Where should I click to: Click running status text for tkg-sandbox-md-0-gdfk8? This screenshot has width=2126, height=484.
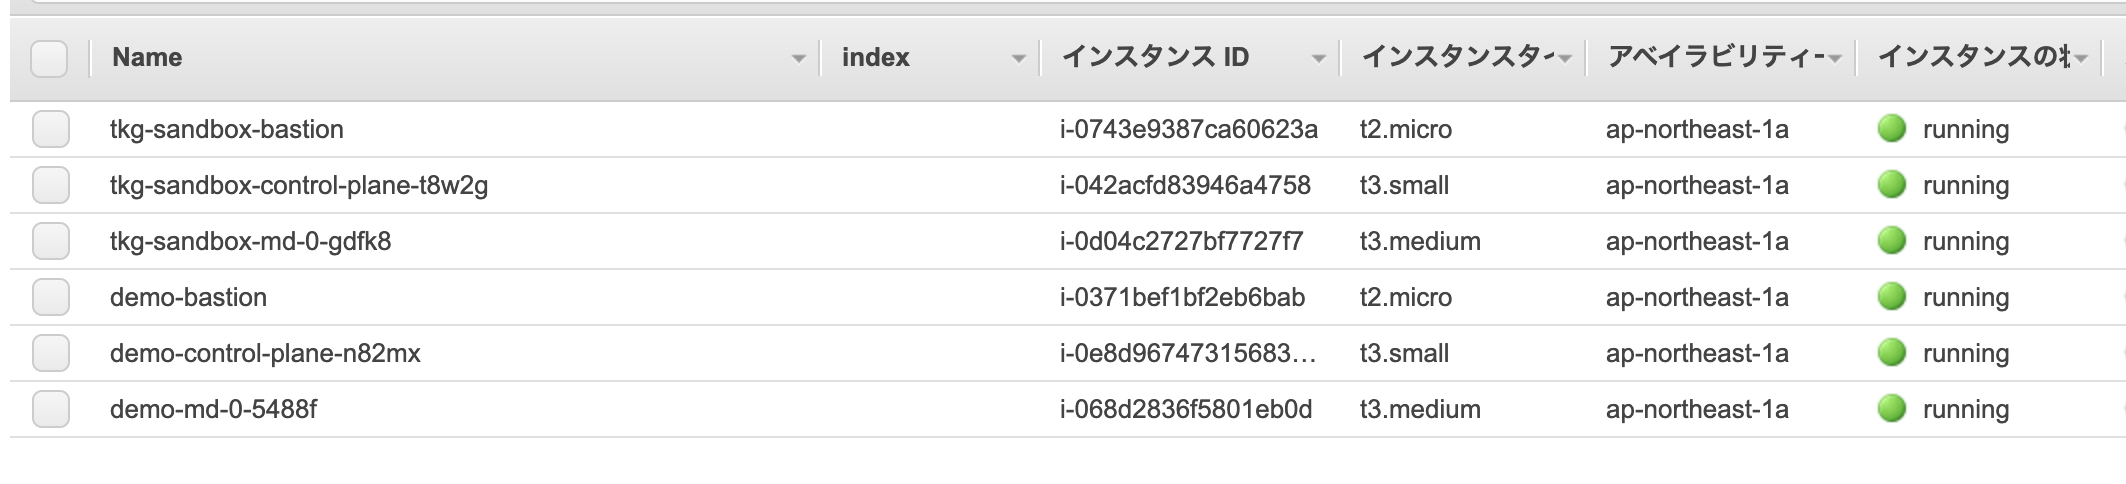1966,241
